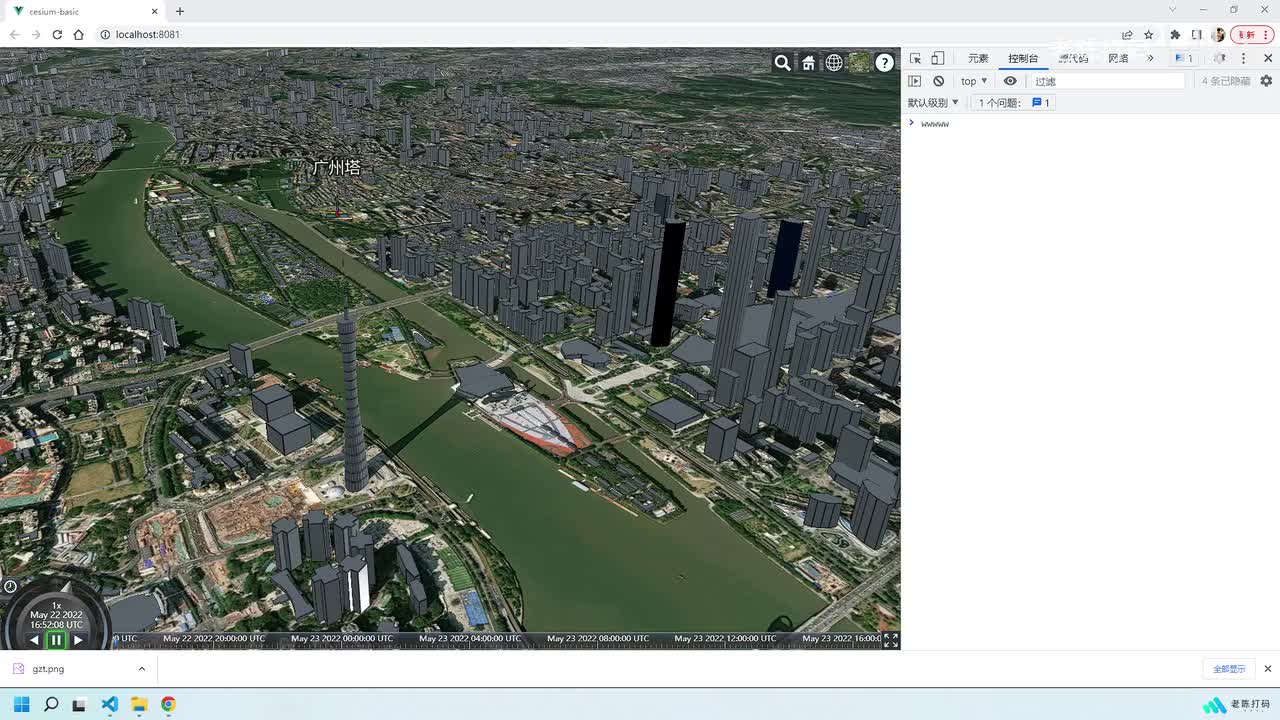
Task: Create a live expression with eye icon
Action: click(x=1010, y=81)
